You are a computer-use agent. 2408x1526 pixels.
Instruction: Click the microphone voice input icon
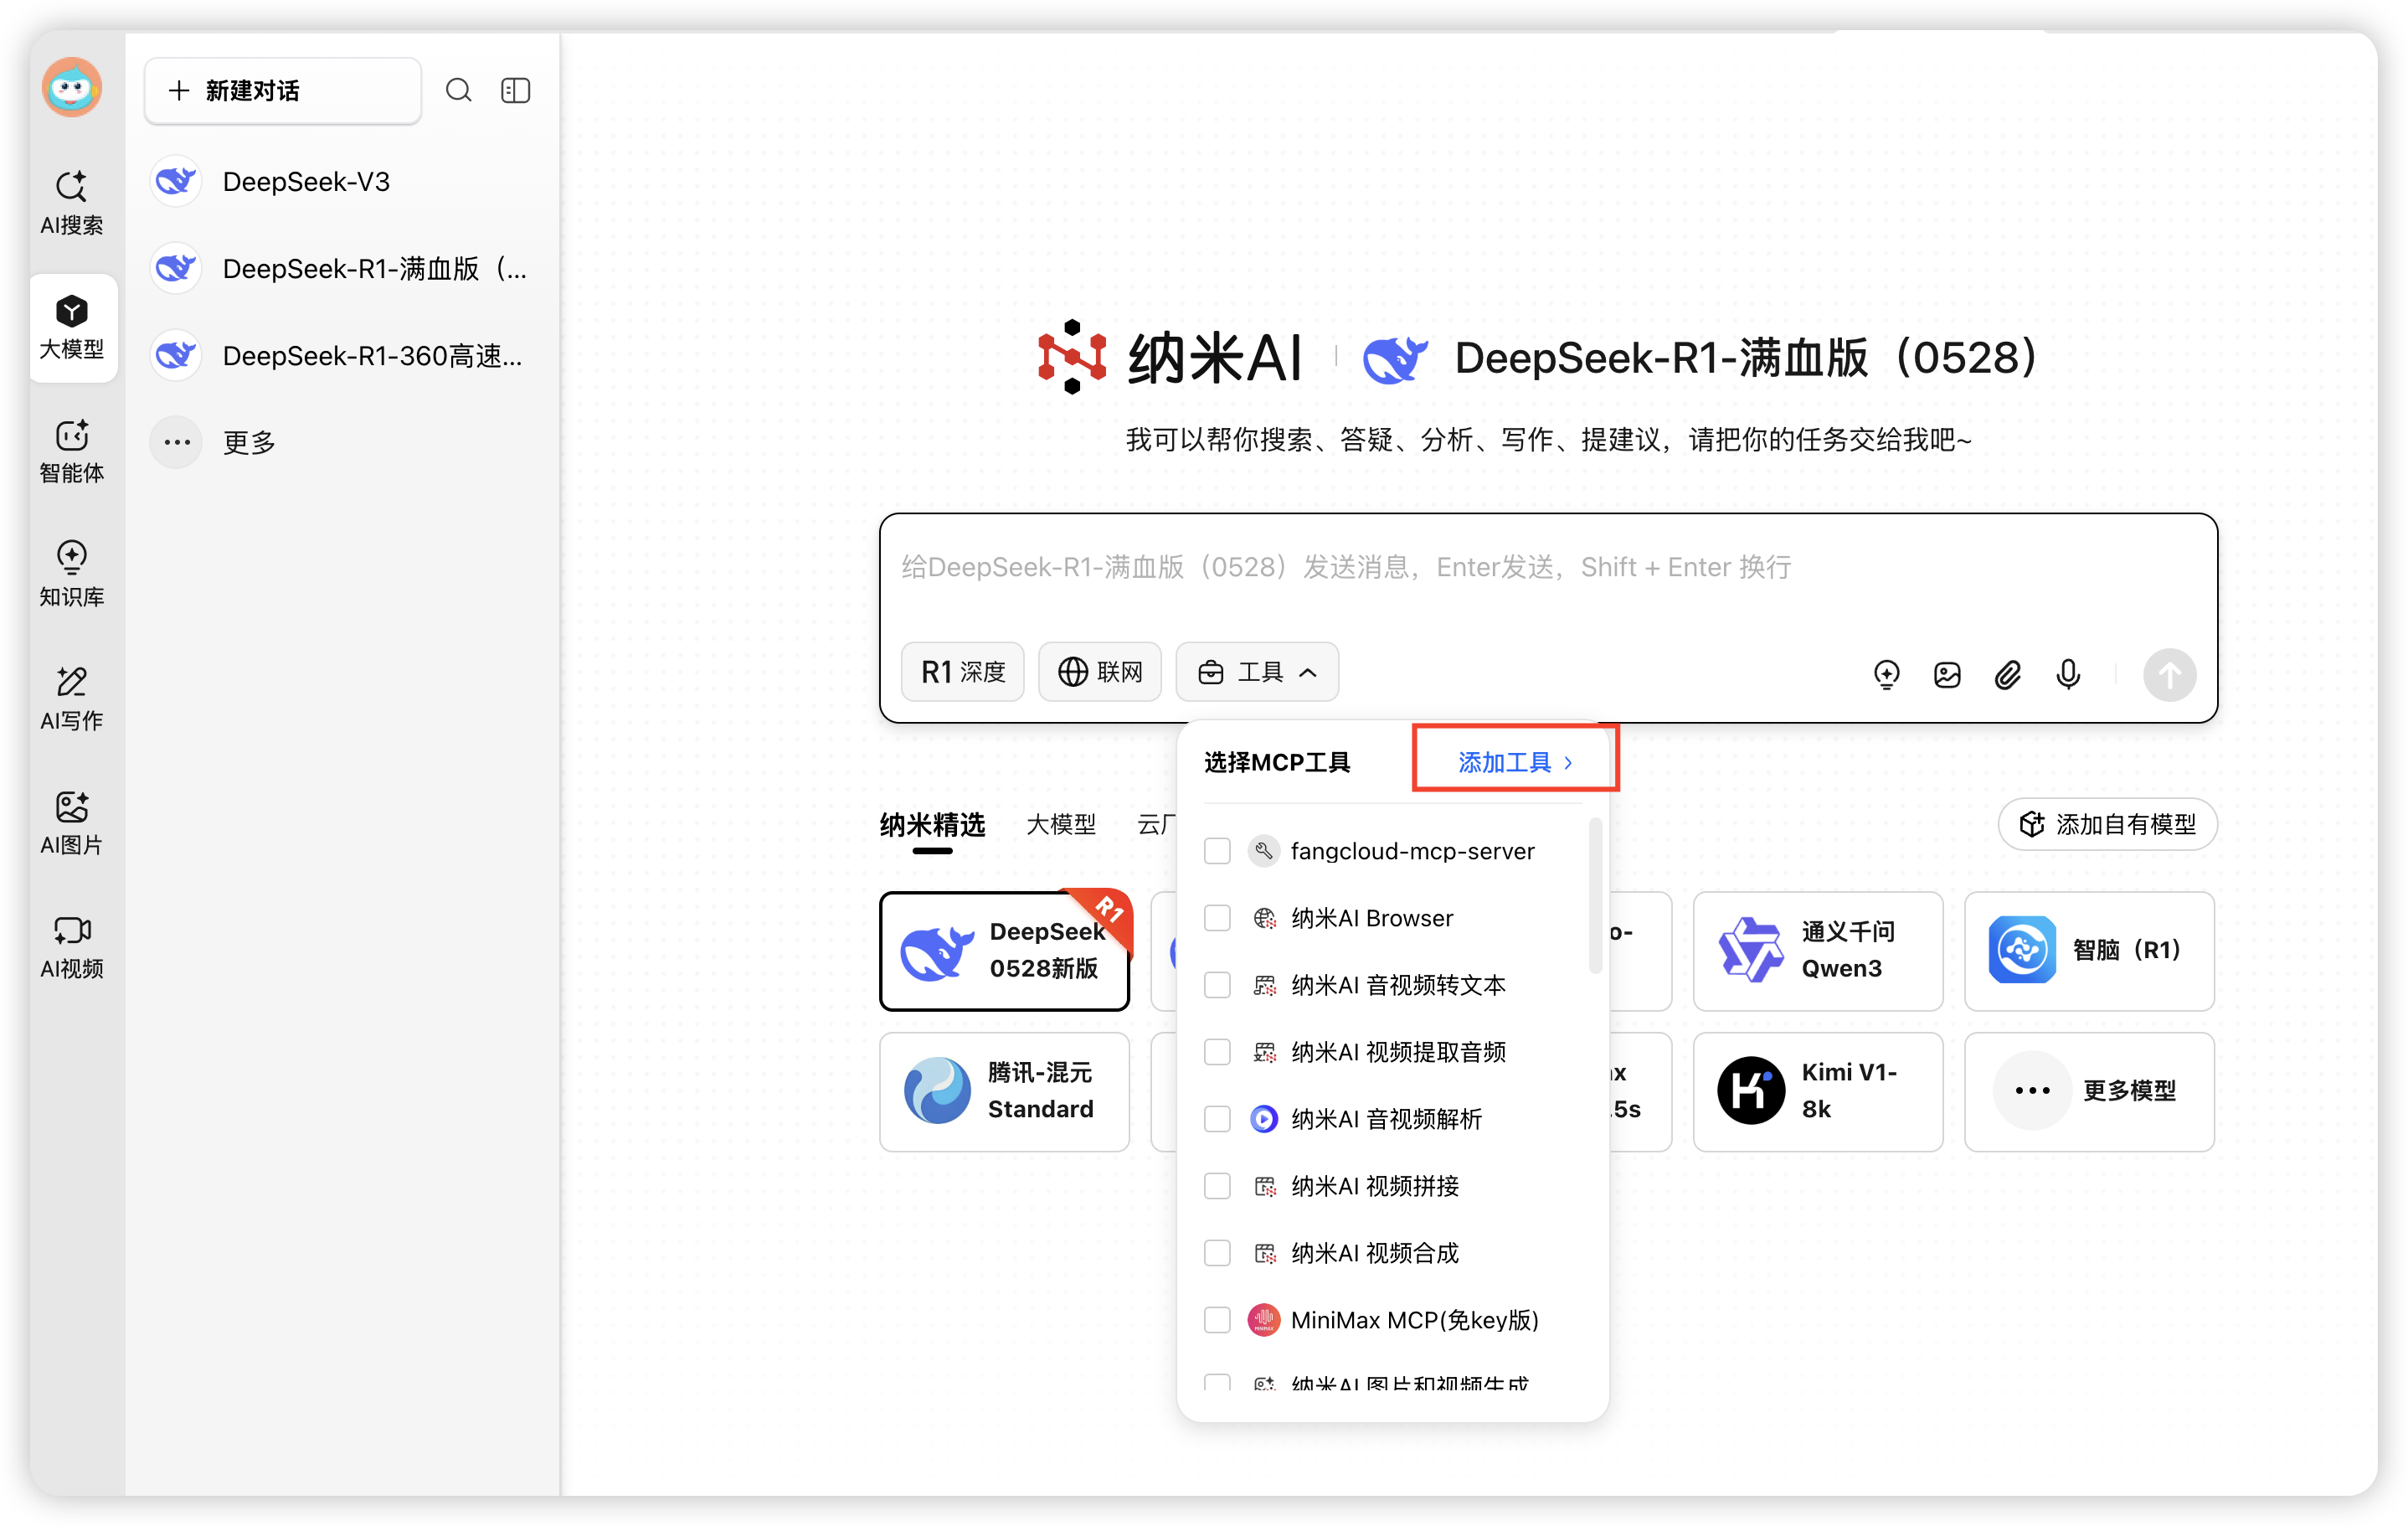tap(2068, 675)
